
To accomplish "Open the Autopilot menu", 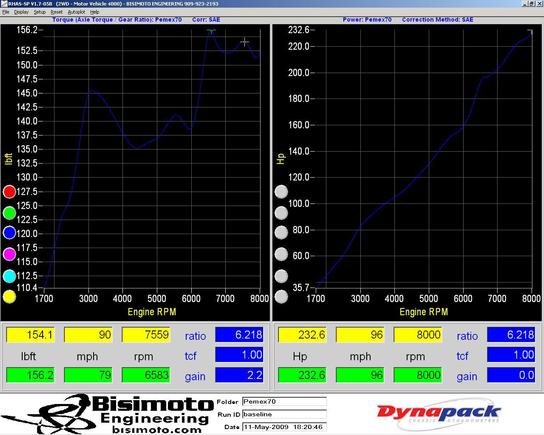I will [76, 12].
